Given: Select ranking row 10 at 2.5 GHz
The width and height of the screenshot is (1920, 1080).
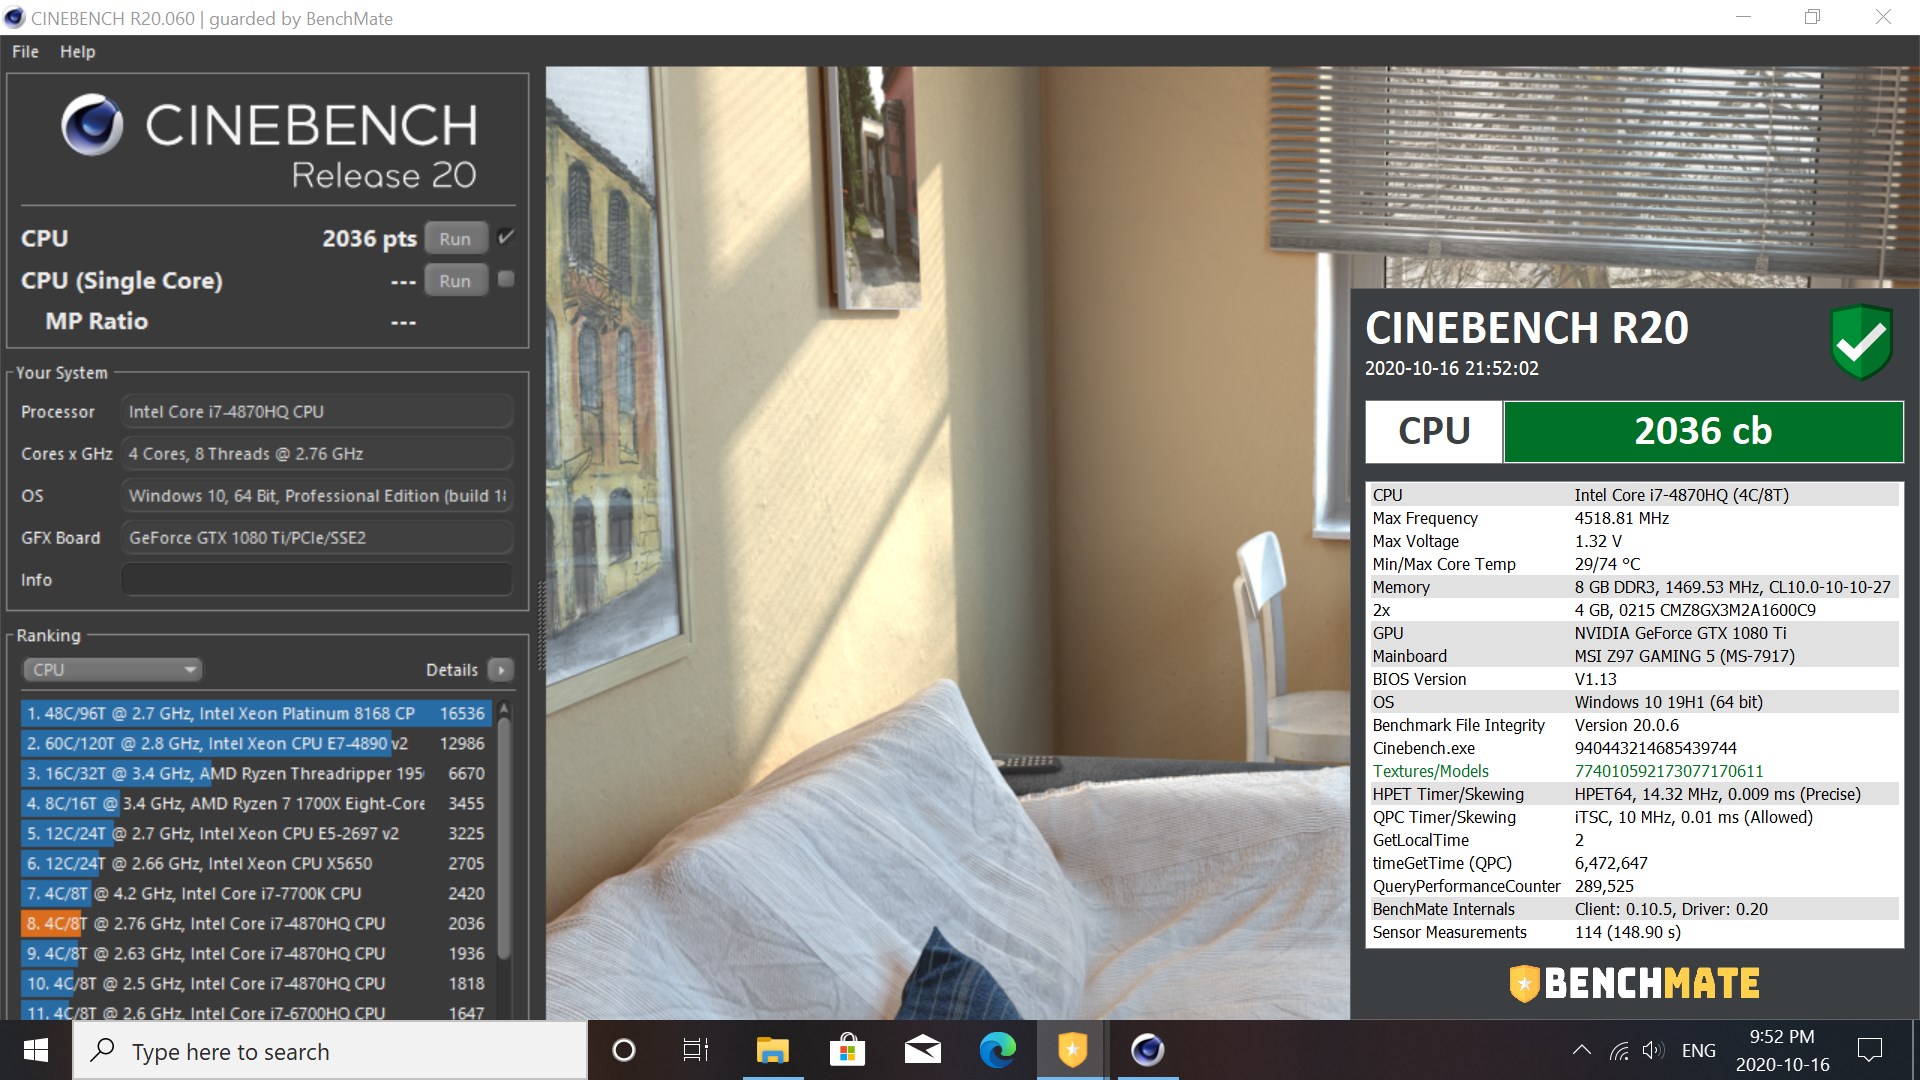Looking at the screenshot, I should (256, 983).
